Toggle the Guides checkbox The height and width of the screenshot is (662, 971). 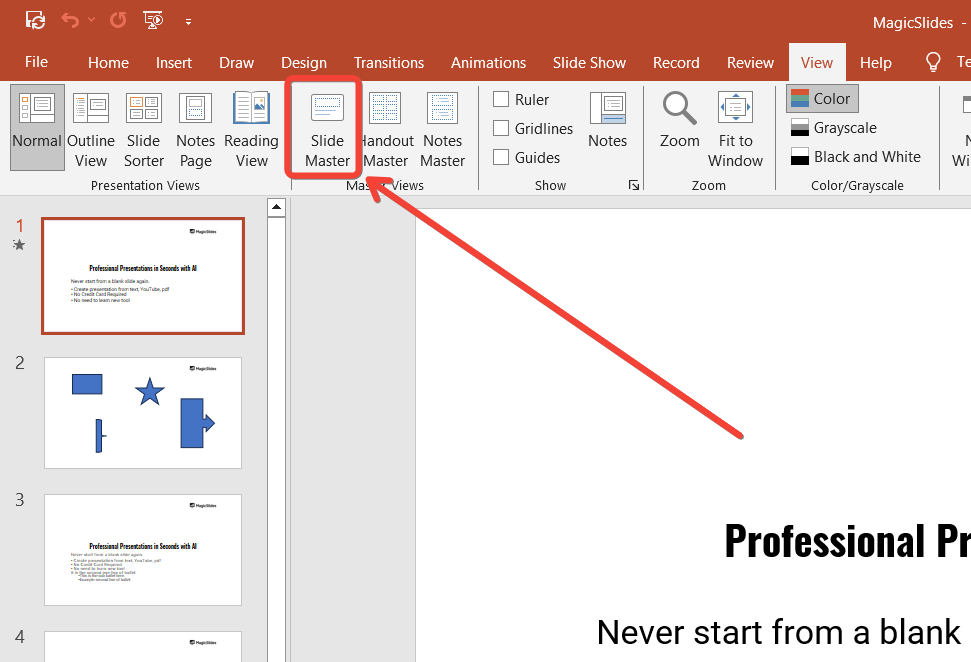(x=502, y=157)
